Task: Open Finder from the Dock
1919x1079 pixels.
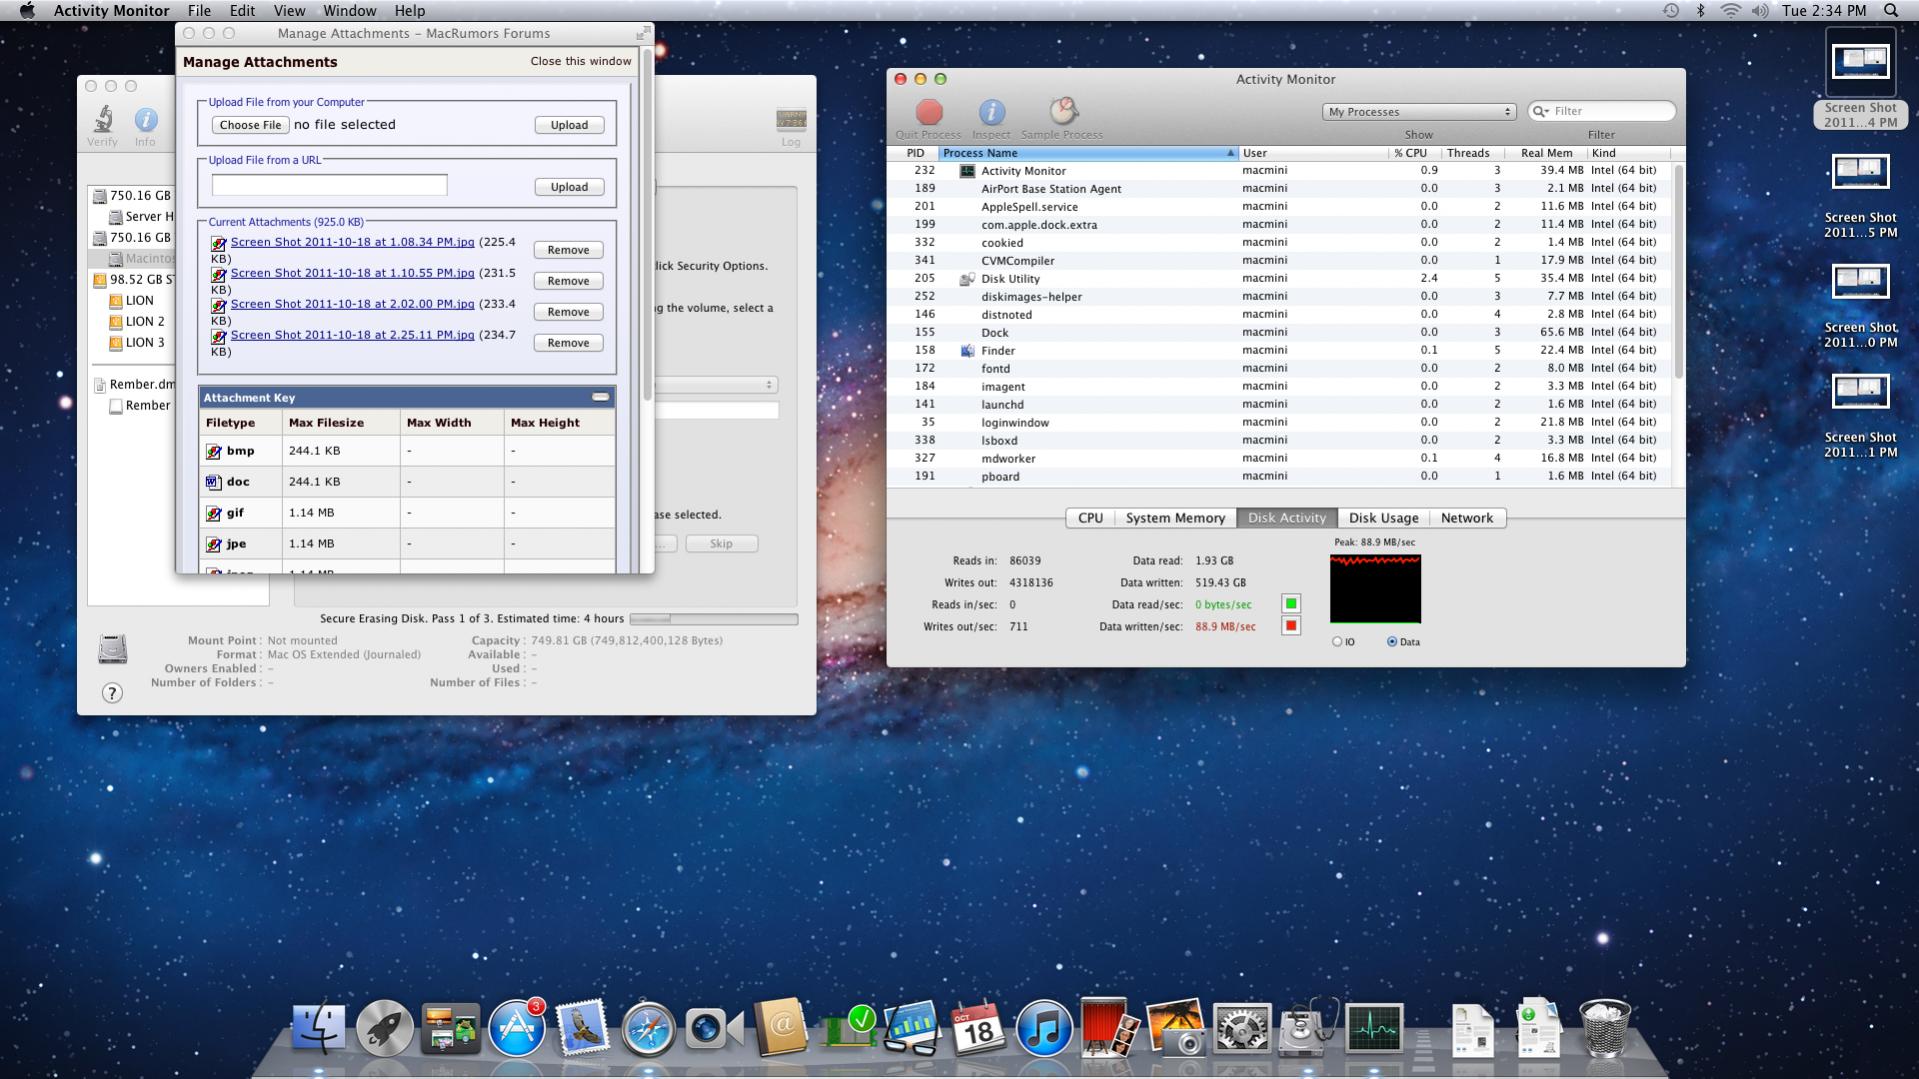Action: coord(318,1028)
